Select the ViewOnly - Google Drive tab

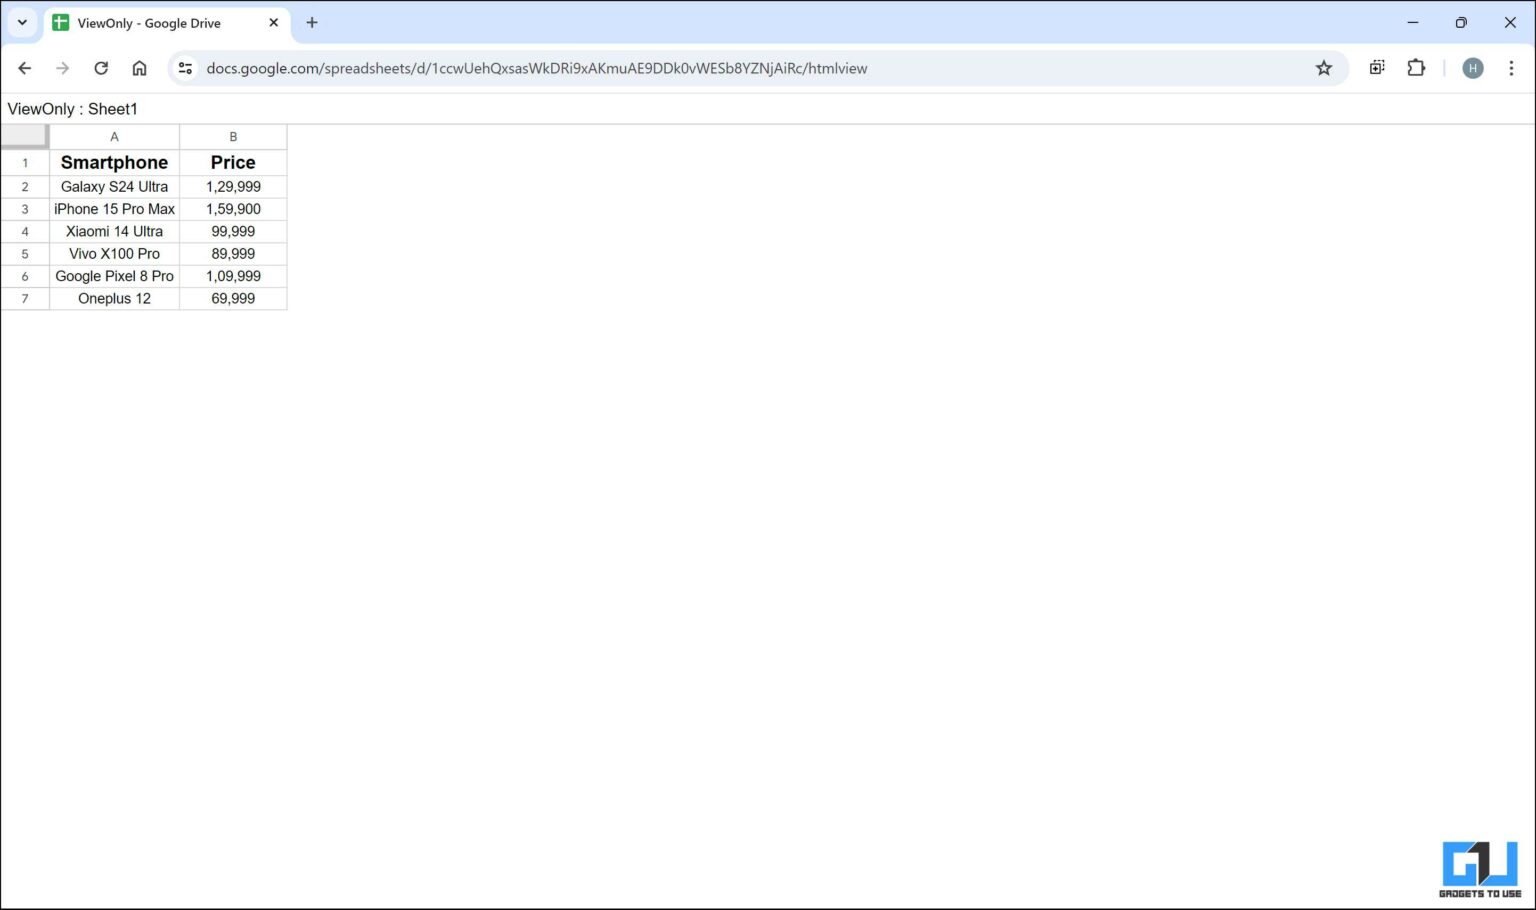(x=150, y=22)
